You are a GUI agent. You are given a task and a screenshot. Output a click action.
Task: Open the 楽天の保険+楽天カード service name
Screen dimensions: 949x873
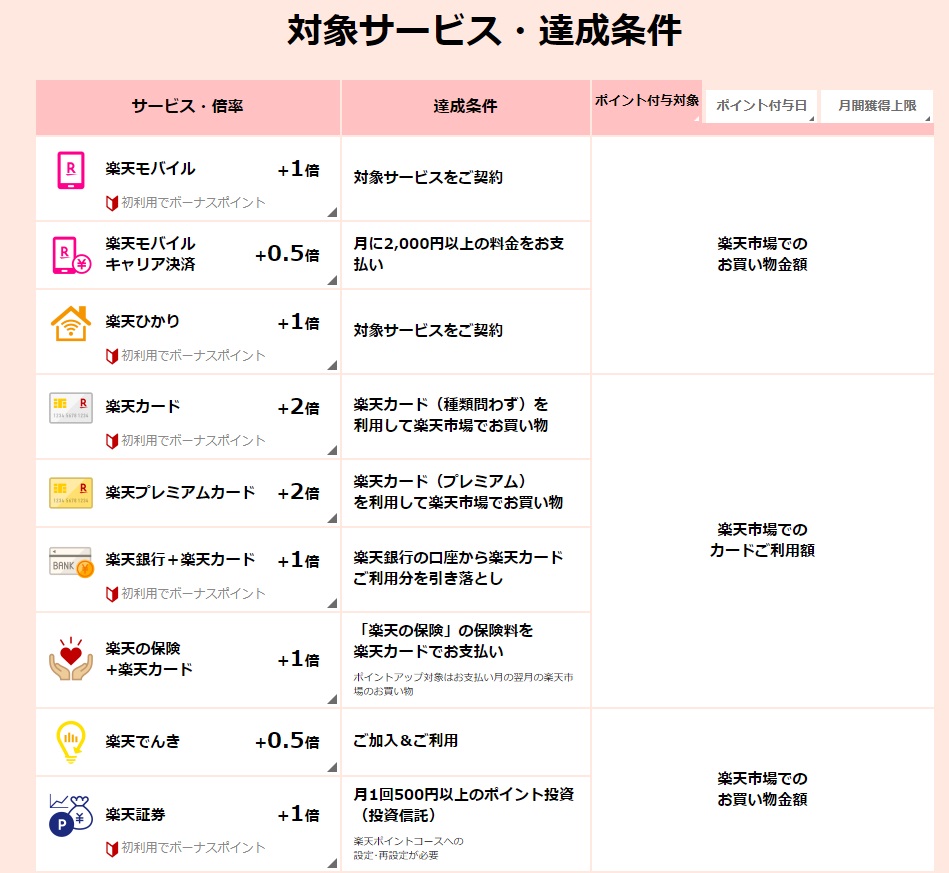coord(149,659)
